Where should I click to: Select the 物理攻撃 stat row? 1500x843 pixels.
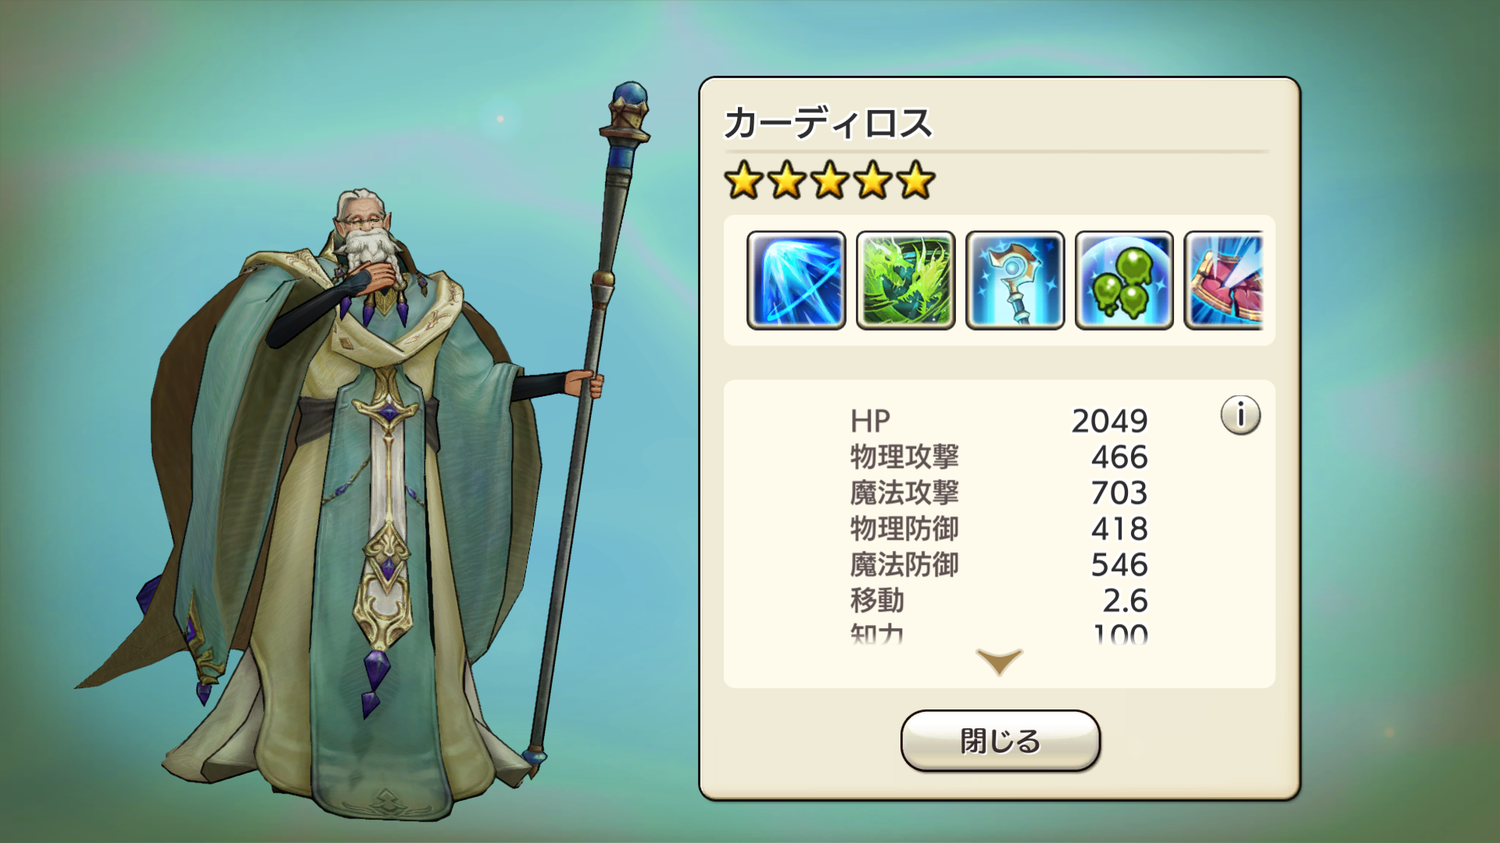(999, 457)
